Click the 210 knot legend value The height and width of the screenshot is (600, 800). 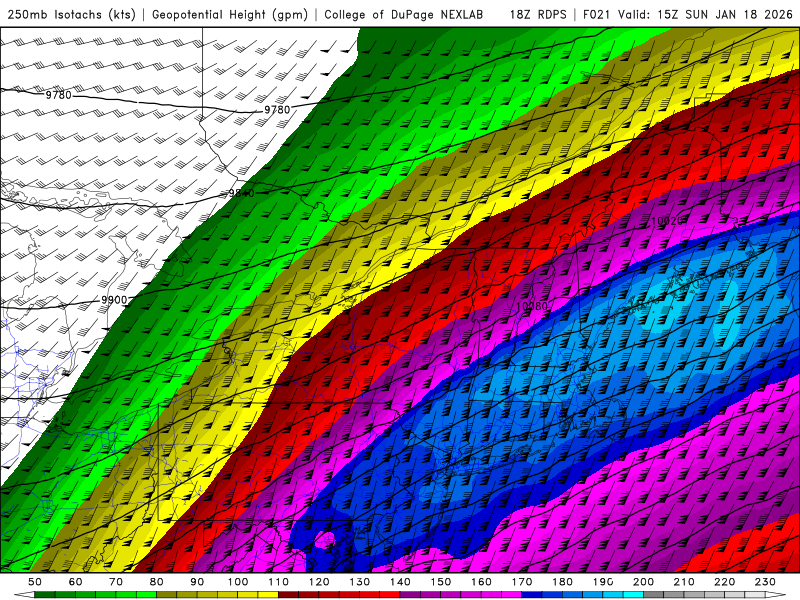(684, 582)
